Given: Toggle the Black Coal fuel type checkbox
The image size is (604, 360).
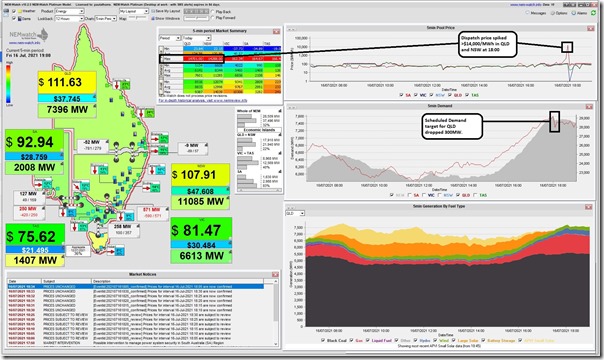Looking at the screenshot, I should (x=323, y=340).
